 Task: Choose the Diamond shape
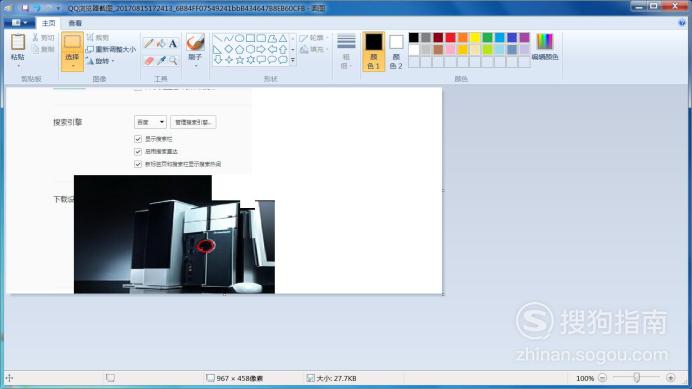tap(229, 49)
